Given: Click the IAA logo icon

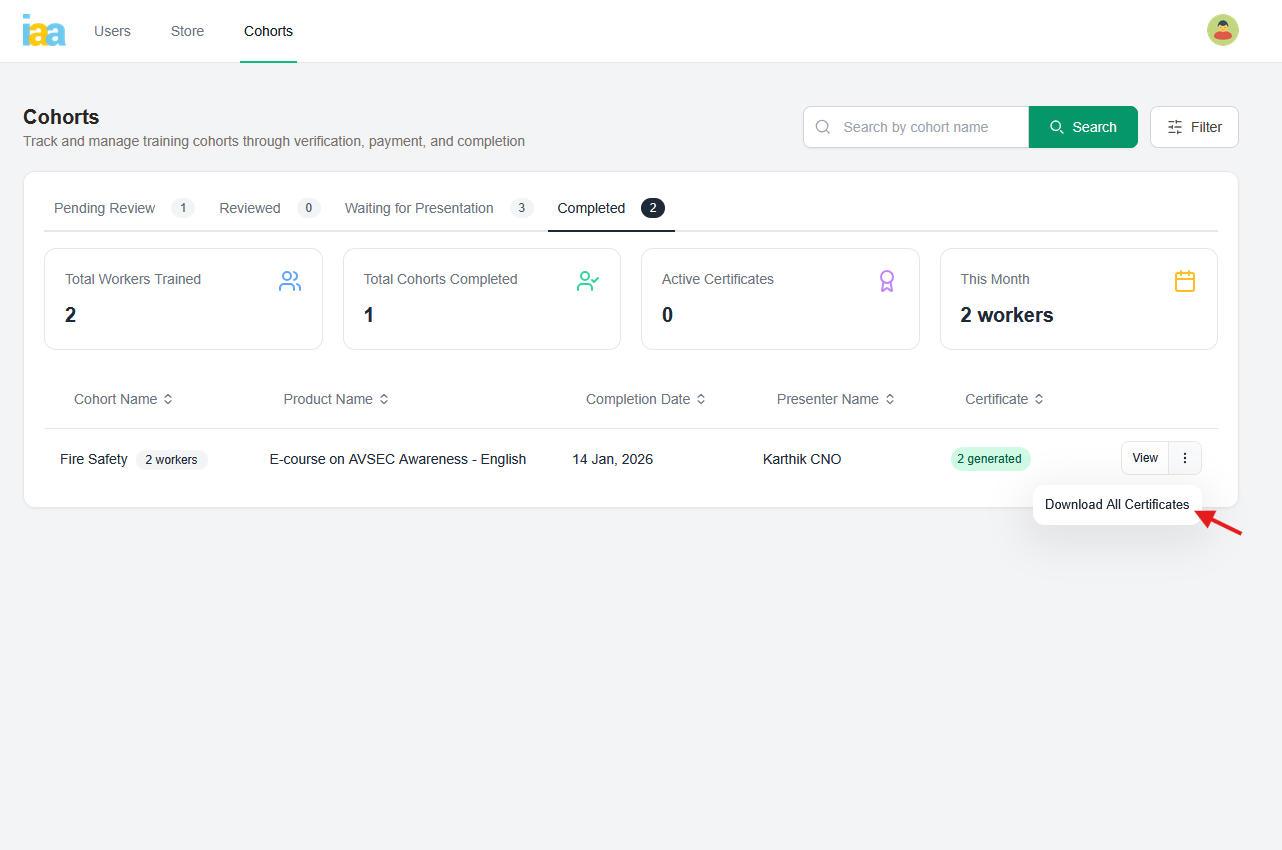Looking at the screenshot, I should click(x=44, y=31).
